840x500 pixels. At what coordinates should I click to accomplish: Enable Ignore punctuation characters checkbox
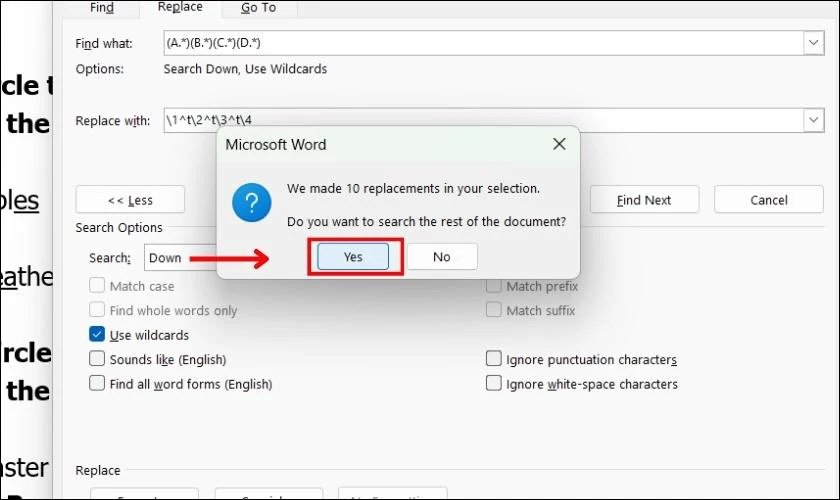(x=493, y=359)
